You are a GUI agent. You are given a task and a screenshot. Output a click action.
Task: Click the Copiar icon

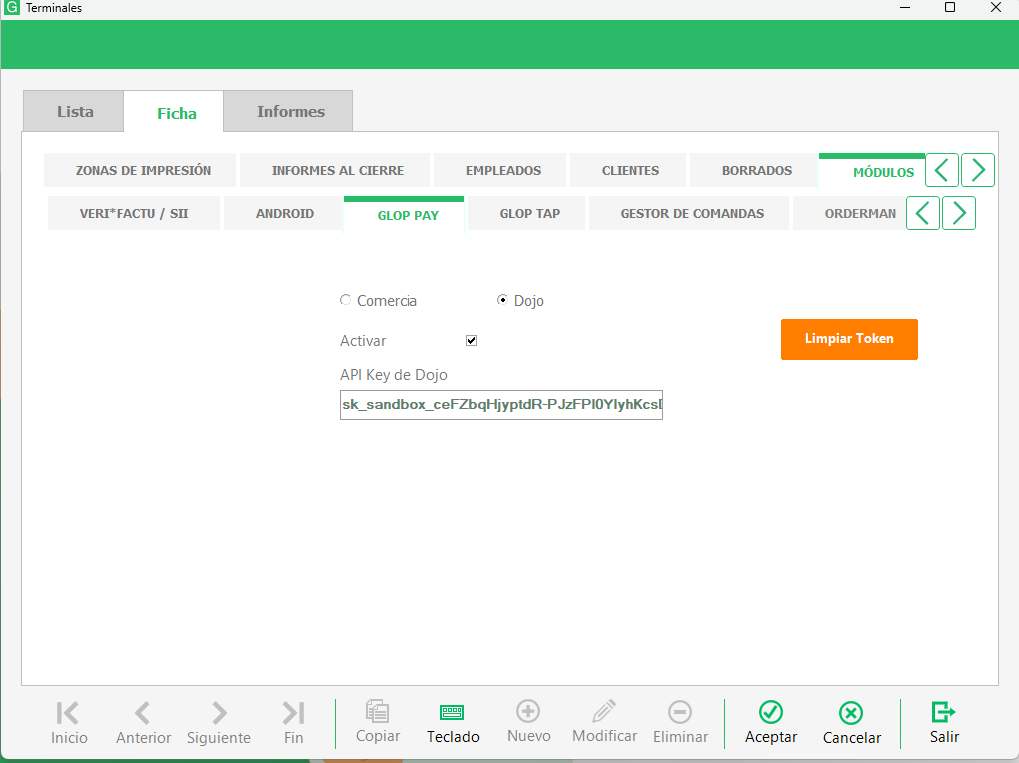(x=378, y=711)
